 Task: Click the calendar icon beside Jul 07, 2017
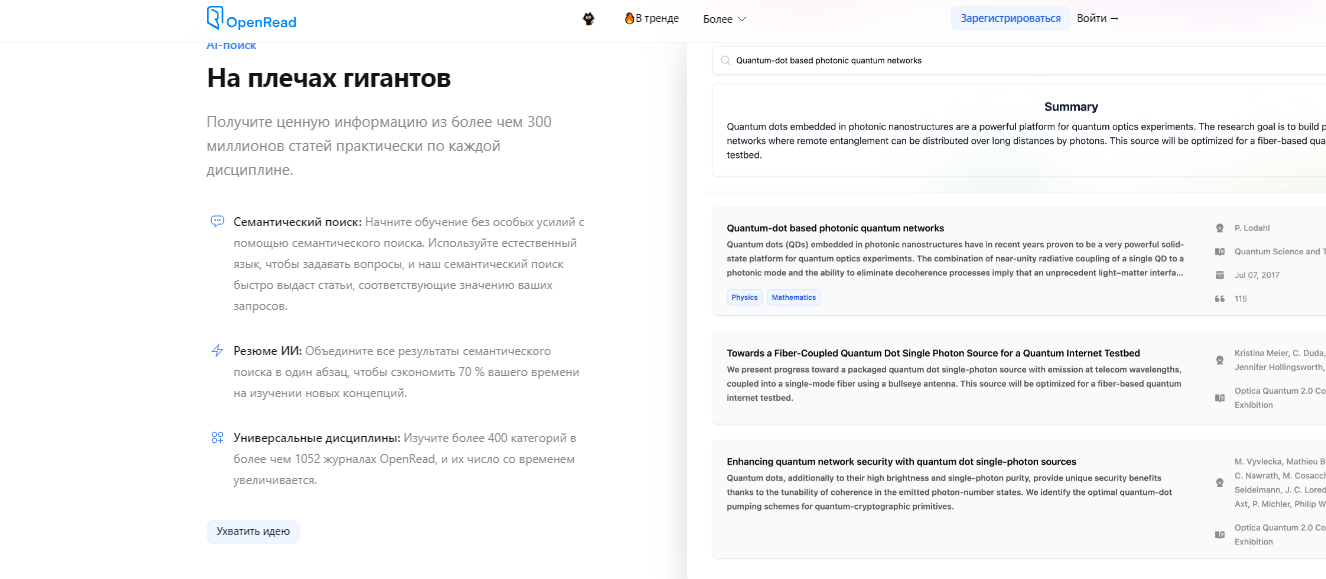[1219, 275]
